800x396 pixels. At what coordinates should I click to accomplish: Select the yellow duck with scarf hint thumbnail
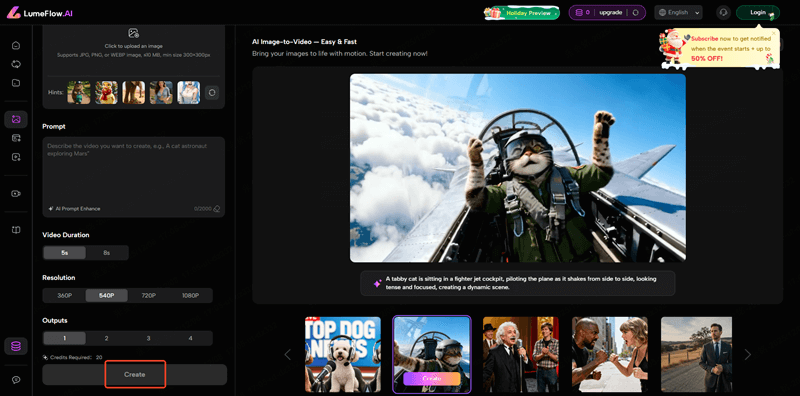click(106, 93)
